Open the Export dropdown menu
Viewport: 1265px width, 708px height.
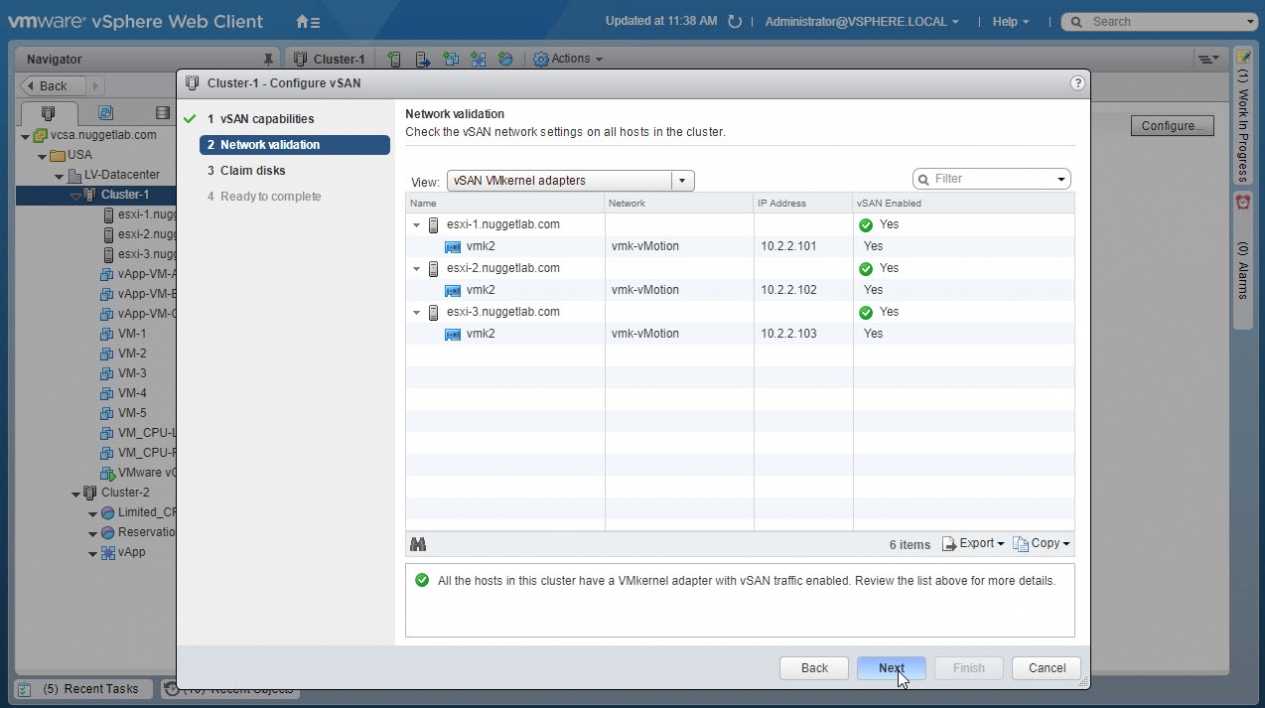click(973, 544)
